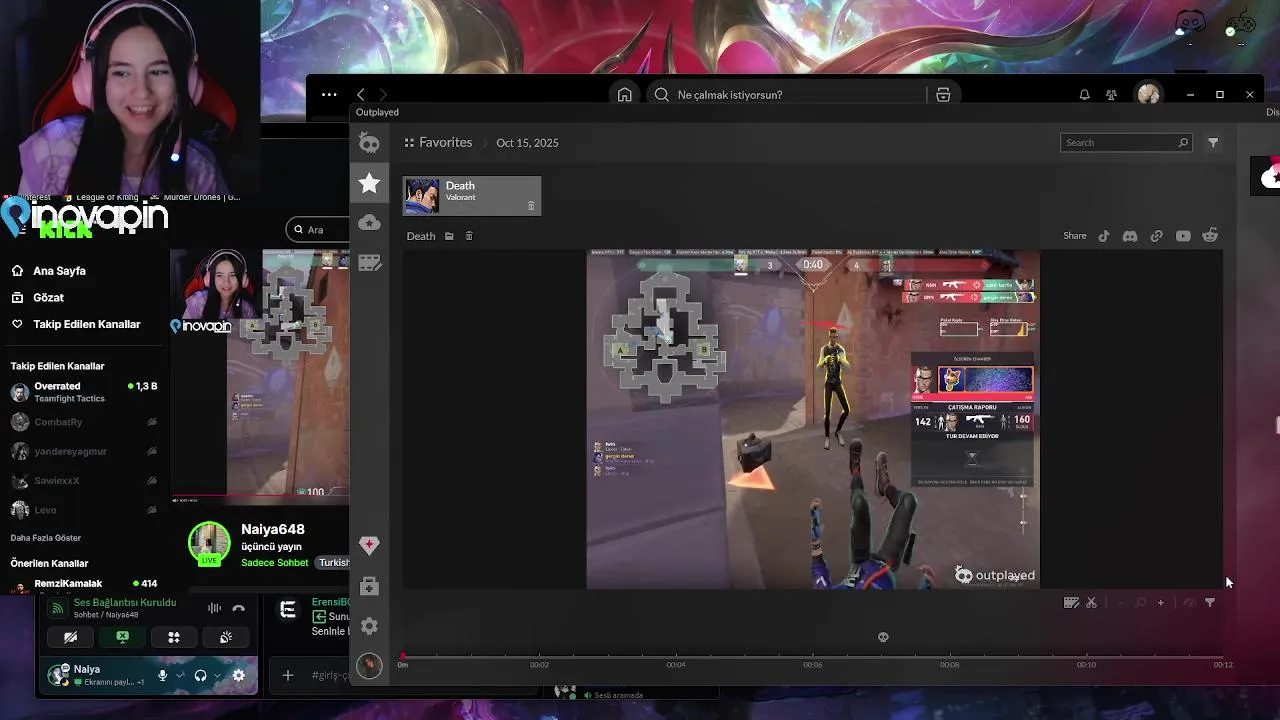
Task: Disconnect from the Discord voice call
Action: [x=238, y=608]
